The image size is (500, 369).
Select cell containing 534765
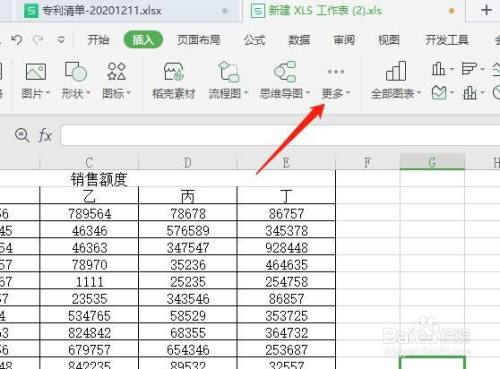point(89,315)
